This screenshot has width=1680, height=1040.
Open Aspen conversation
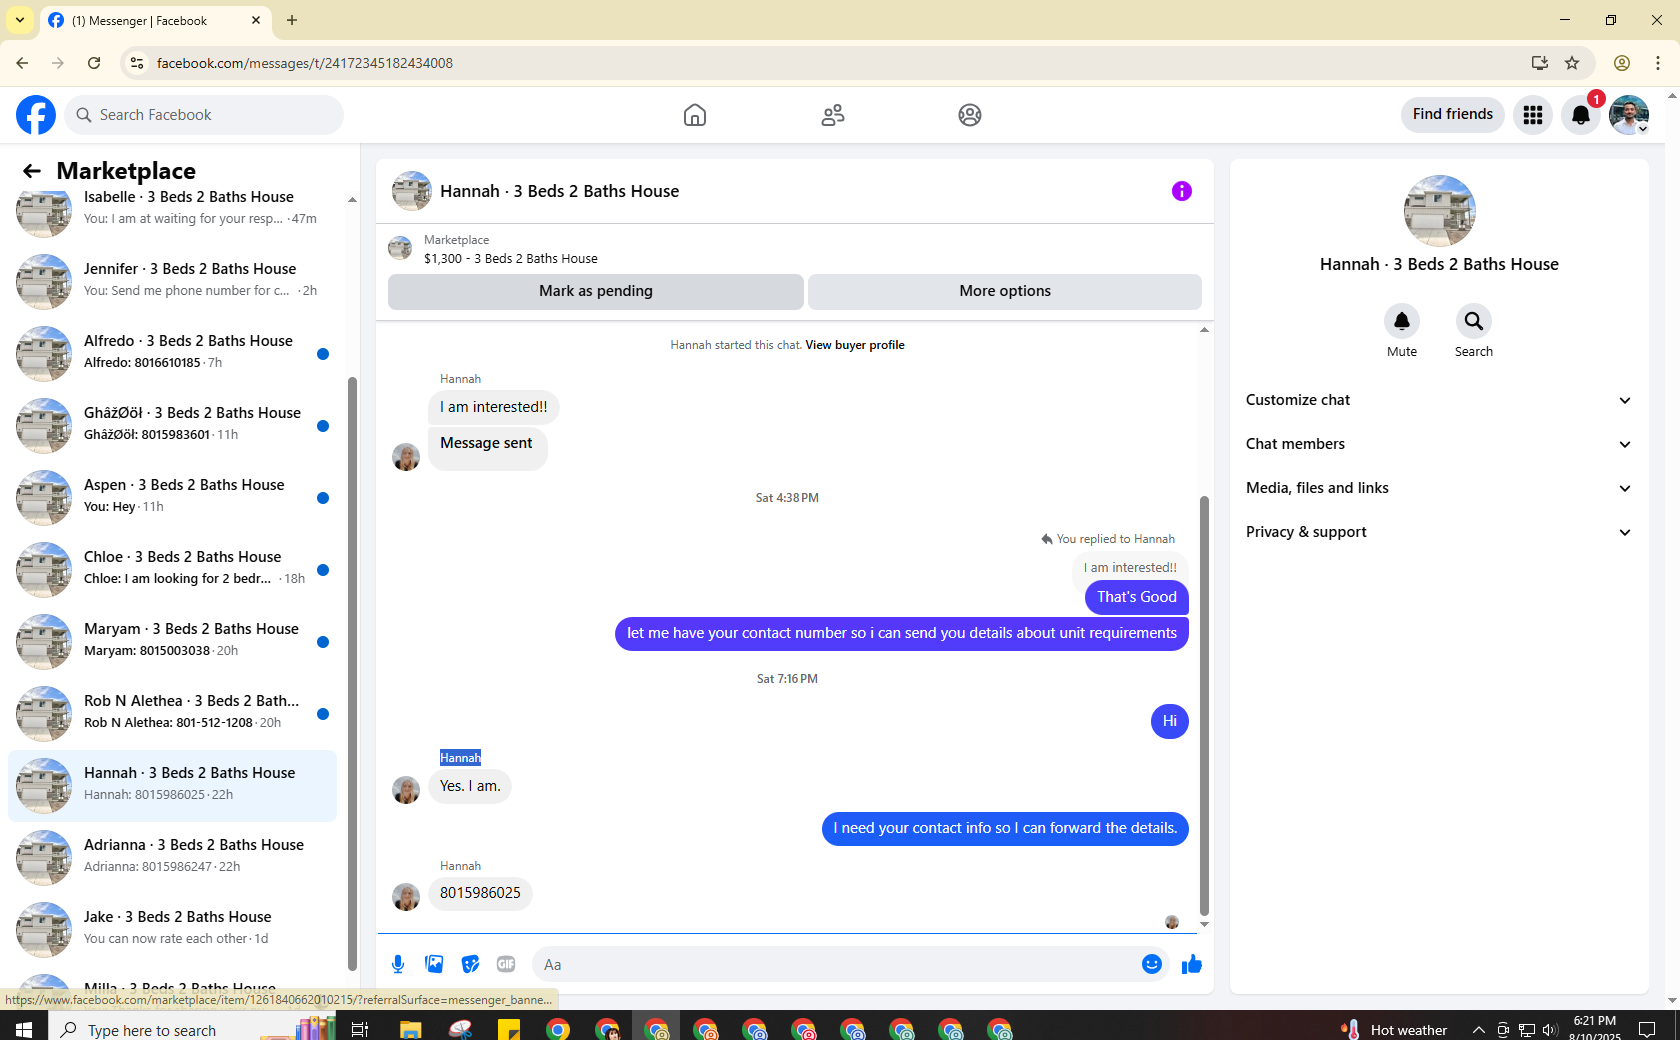tap(172, 497)
